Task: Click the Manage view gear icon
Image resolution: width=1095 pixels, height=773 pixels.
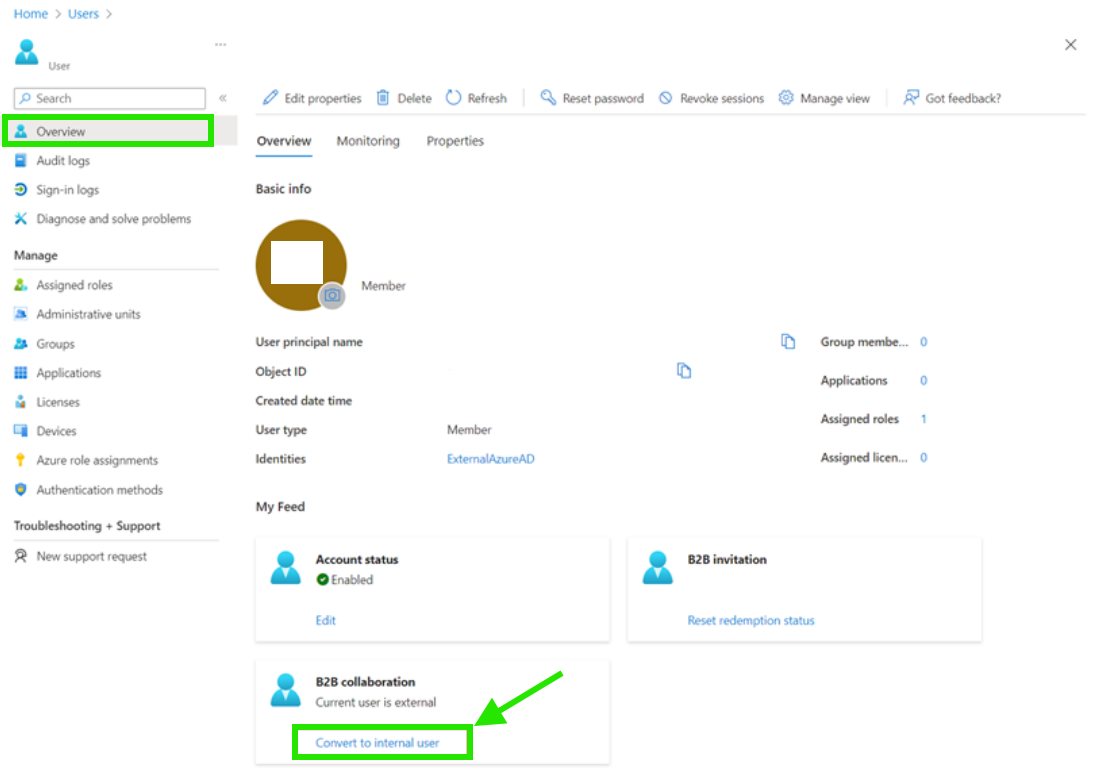Action: click(x=786, y=98)
